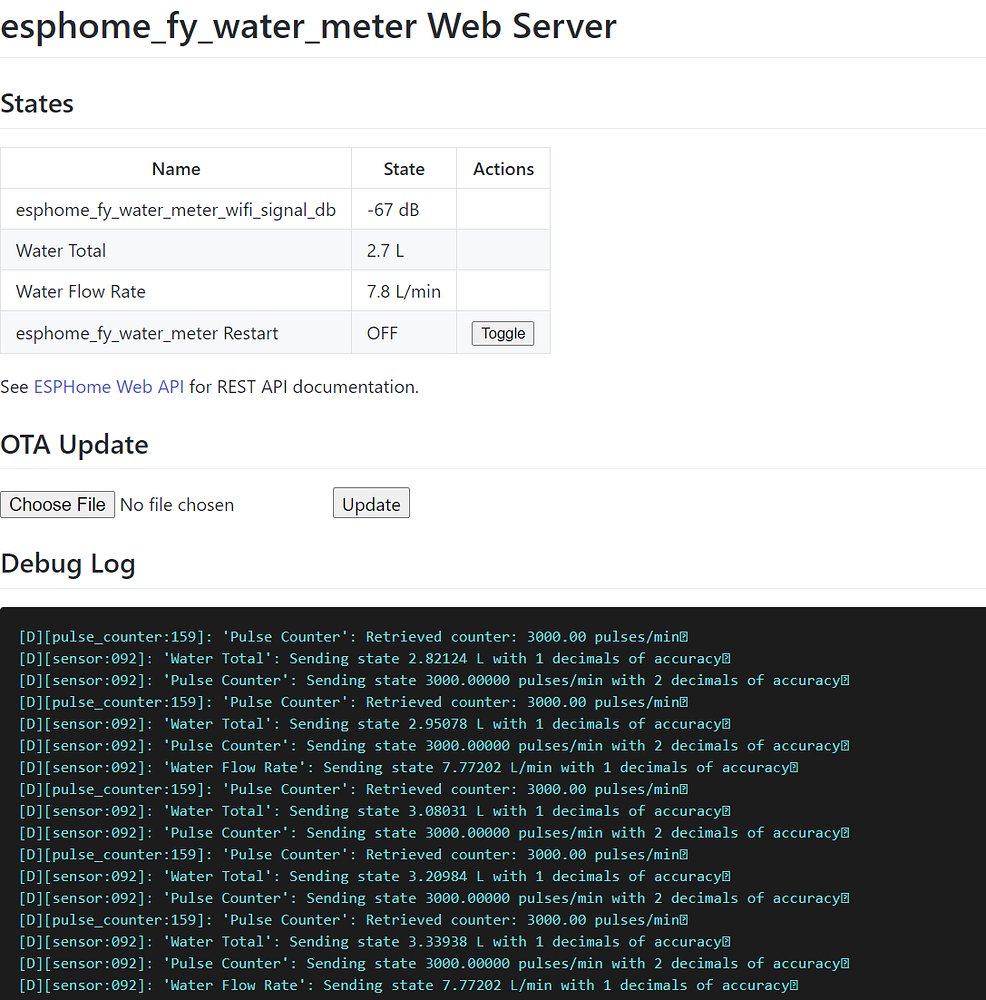Click the Debug Log section heading

(x=68, y=563)
